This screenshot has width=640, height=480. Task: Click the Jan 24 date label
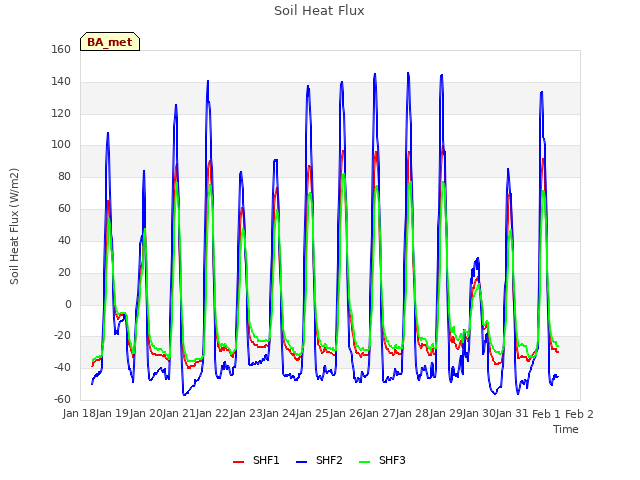(279, 414)
